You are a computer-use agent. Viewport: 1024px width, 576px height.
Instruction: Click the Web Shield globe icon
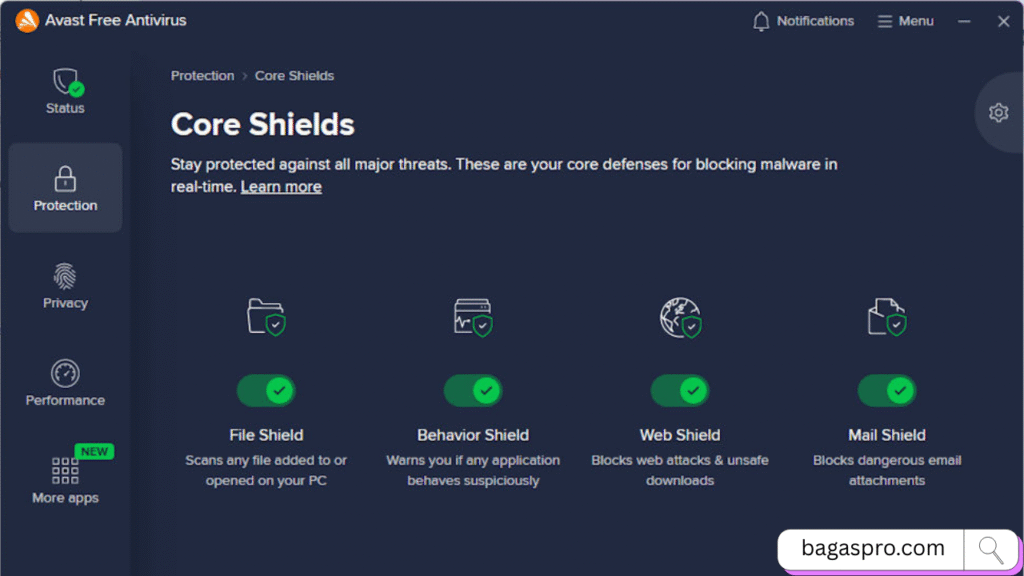click(680, 315)
